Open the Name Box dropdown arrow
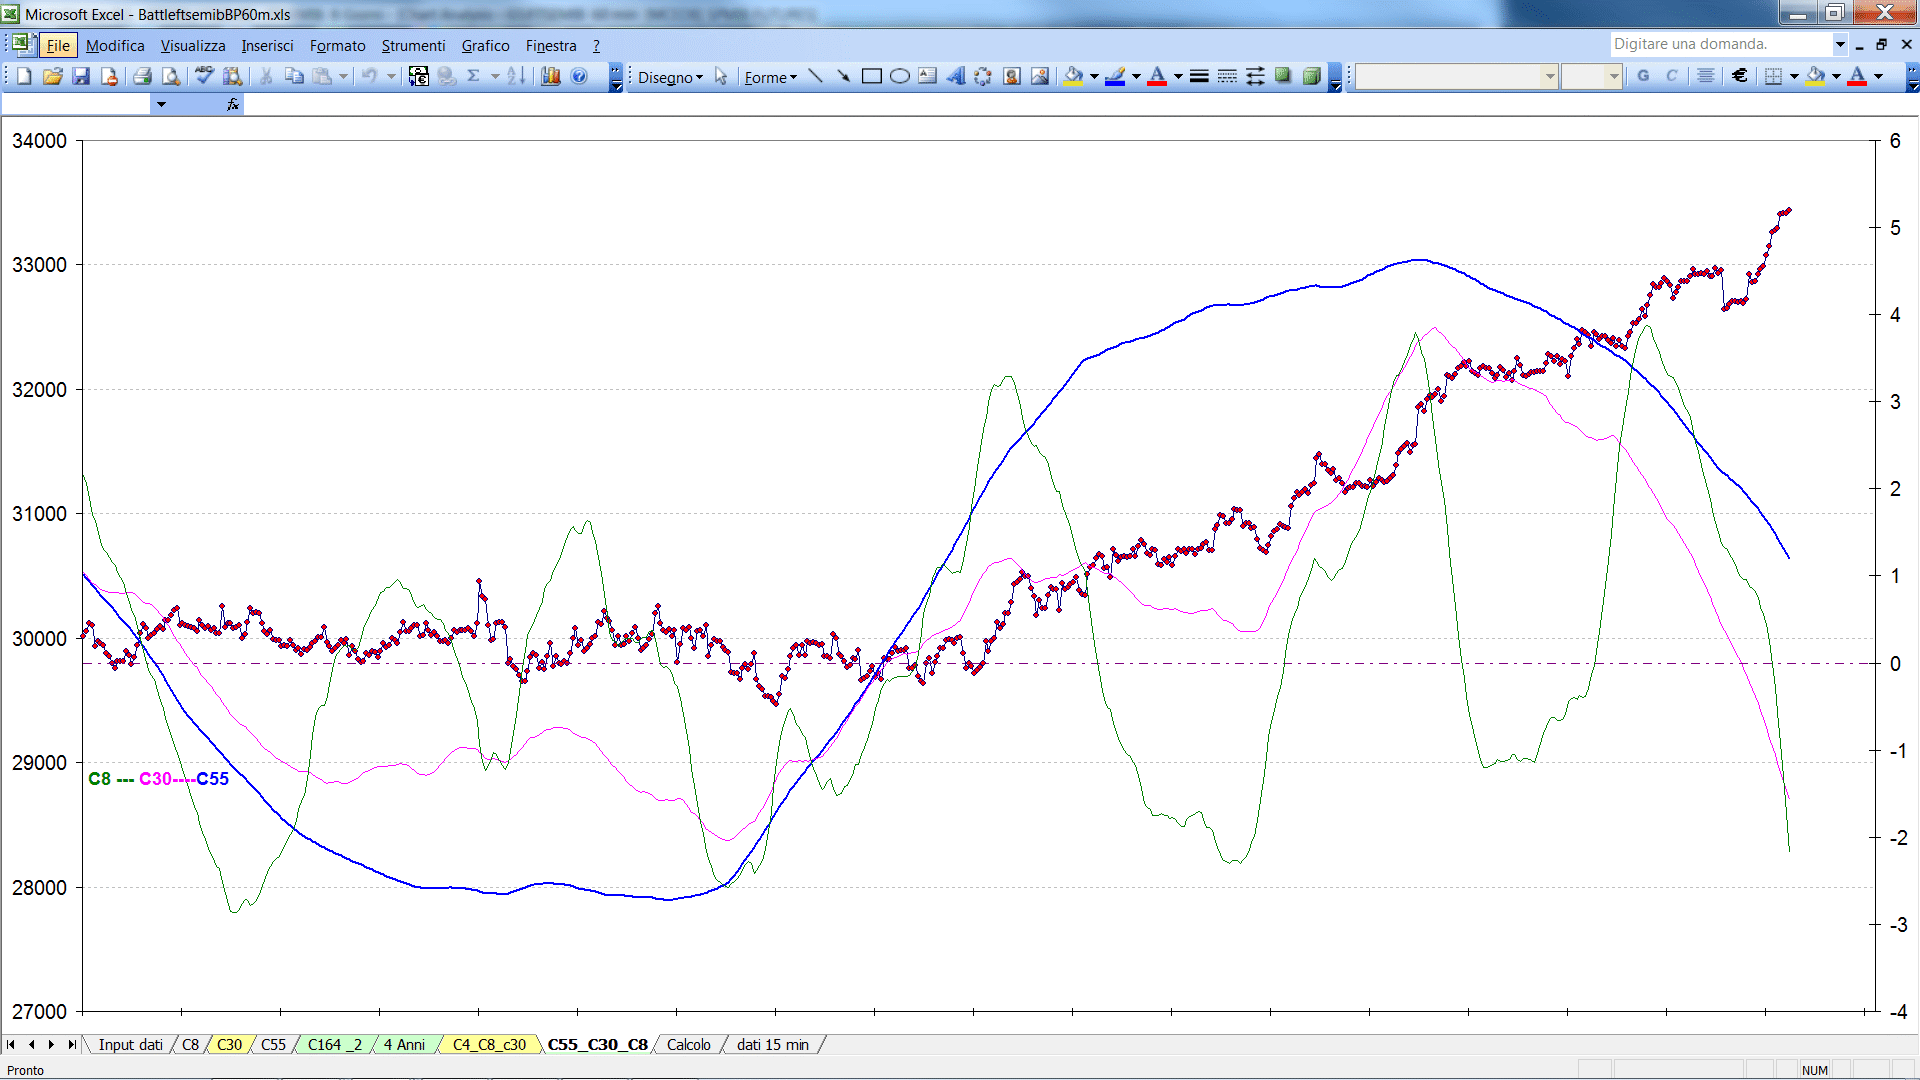This screenshot has height=1080, width=1920. click(161, 104)
